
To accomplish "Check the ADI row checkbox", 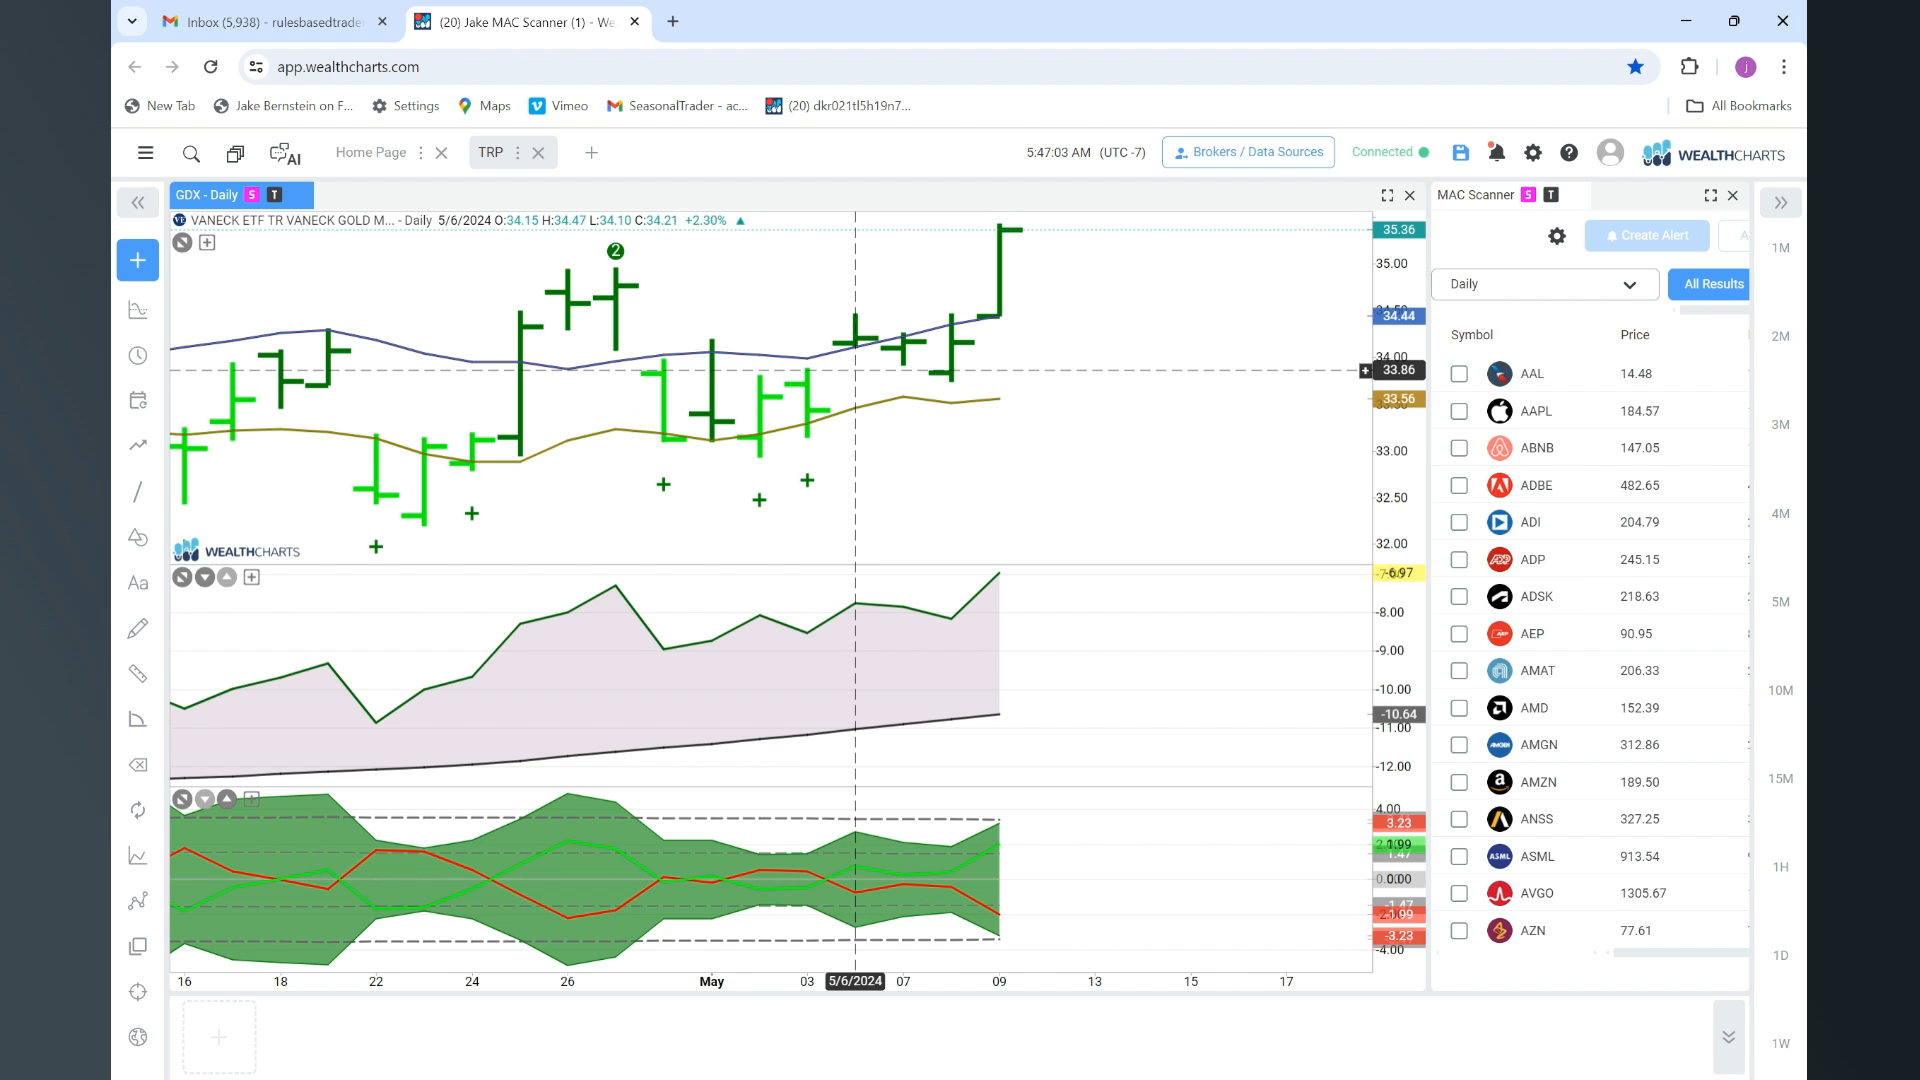I will point(1459,522).
